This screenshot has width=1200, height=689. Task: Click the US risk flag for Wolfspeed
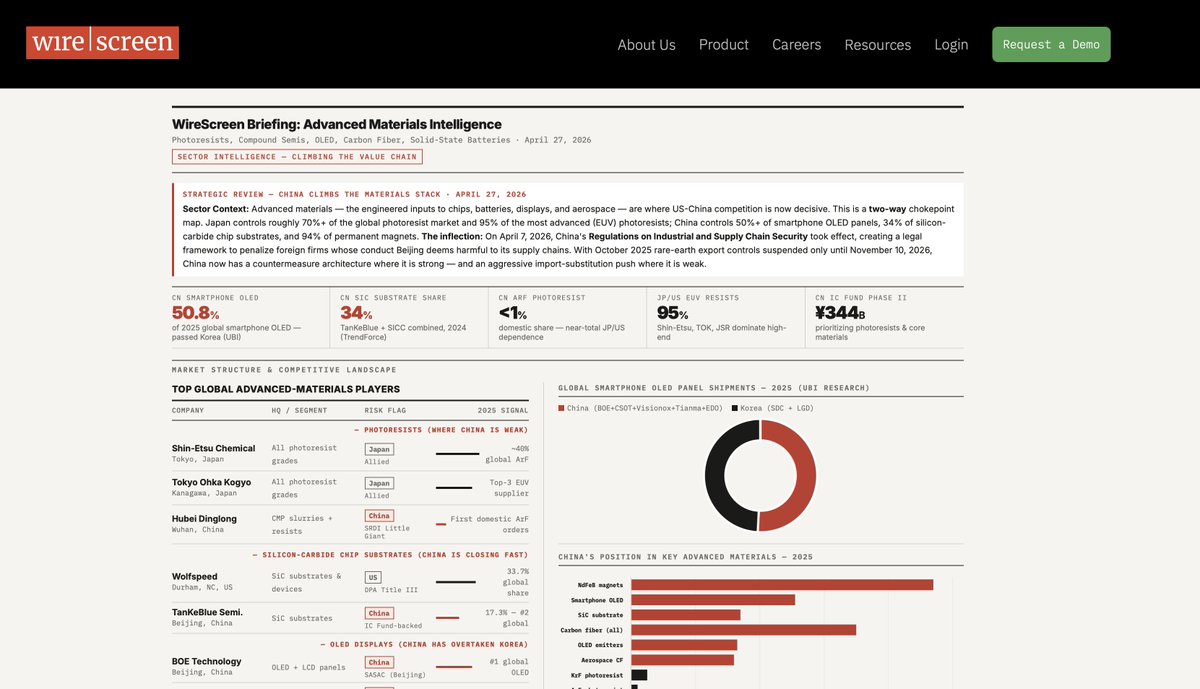coord(373,577)
